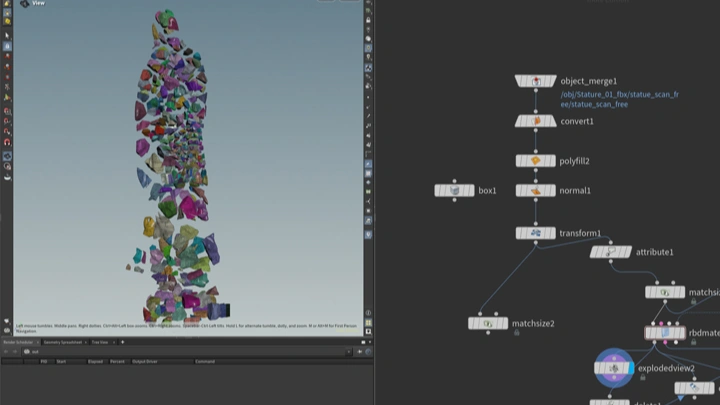
Task: Switch to the Geometry Spreadsheet tab
Action: (x=62, y=342)
